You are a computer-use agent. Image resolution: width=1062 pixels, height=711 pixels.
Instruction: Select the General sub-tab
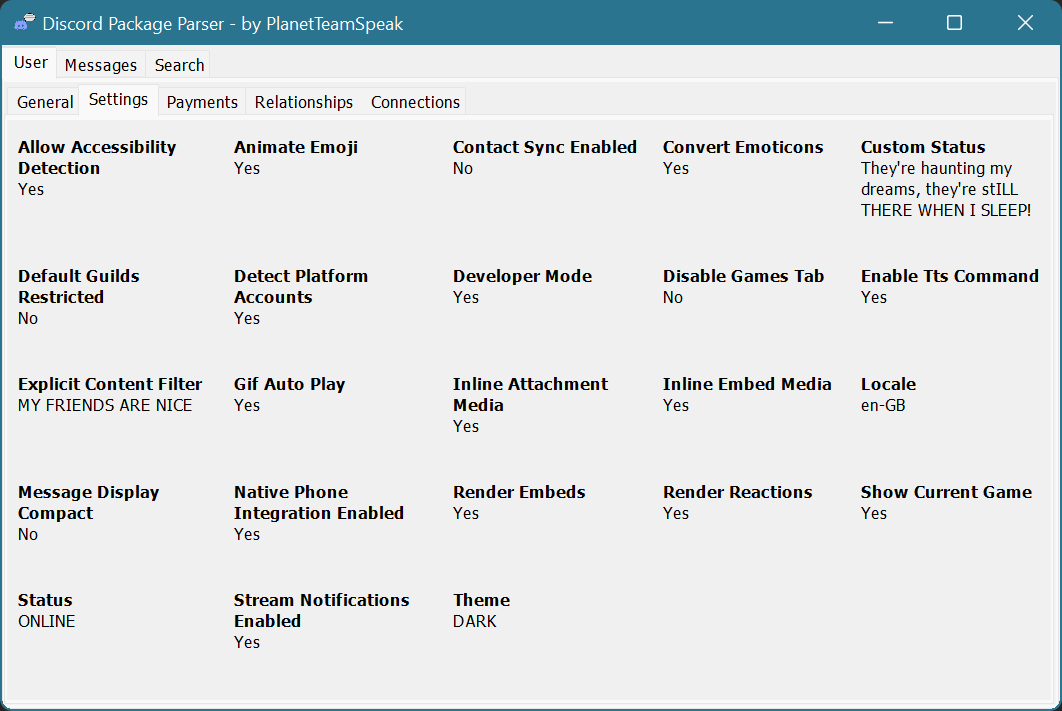click(45, 102)
